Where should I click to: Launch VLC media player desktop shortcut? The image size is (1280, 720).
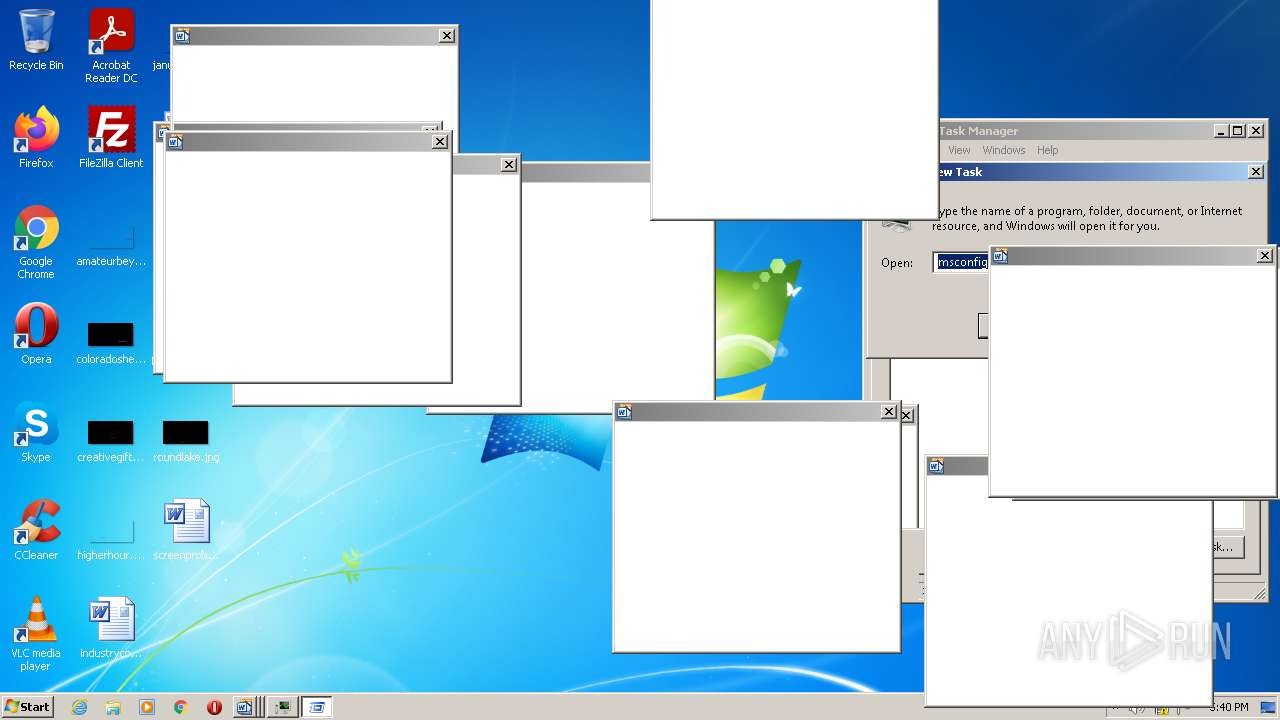click(x=36, y=634)
